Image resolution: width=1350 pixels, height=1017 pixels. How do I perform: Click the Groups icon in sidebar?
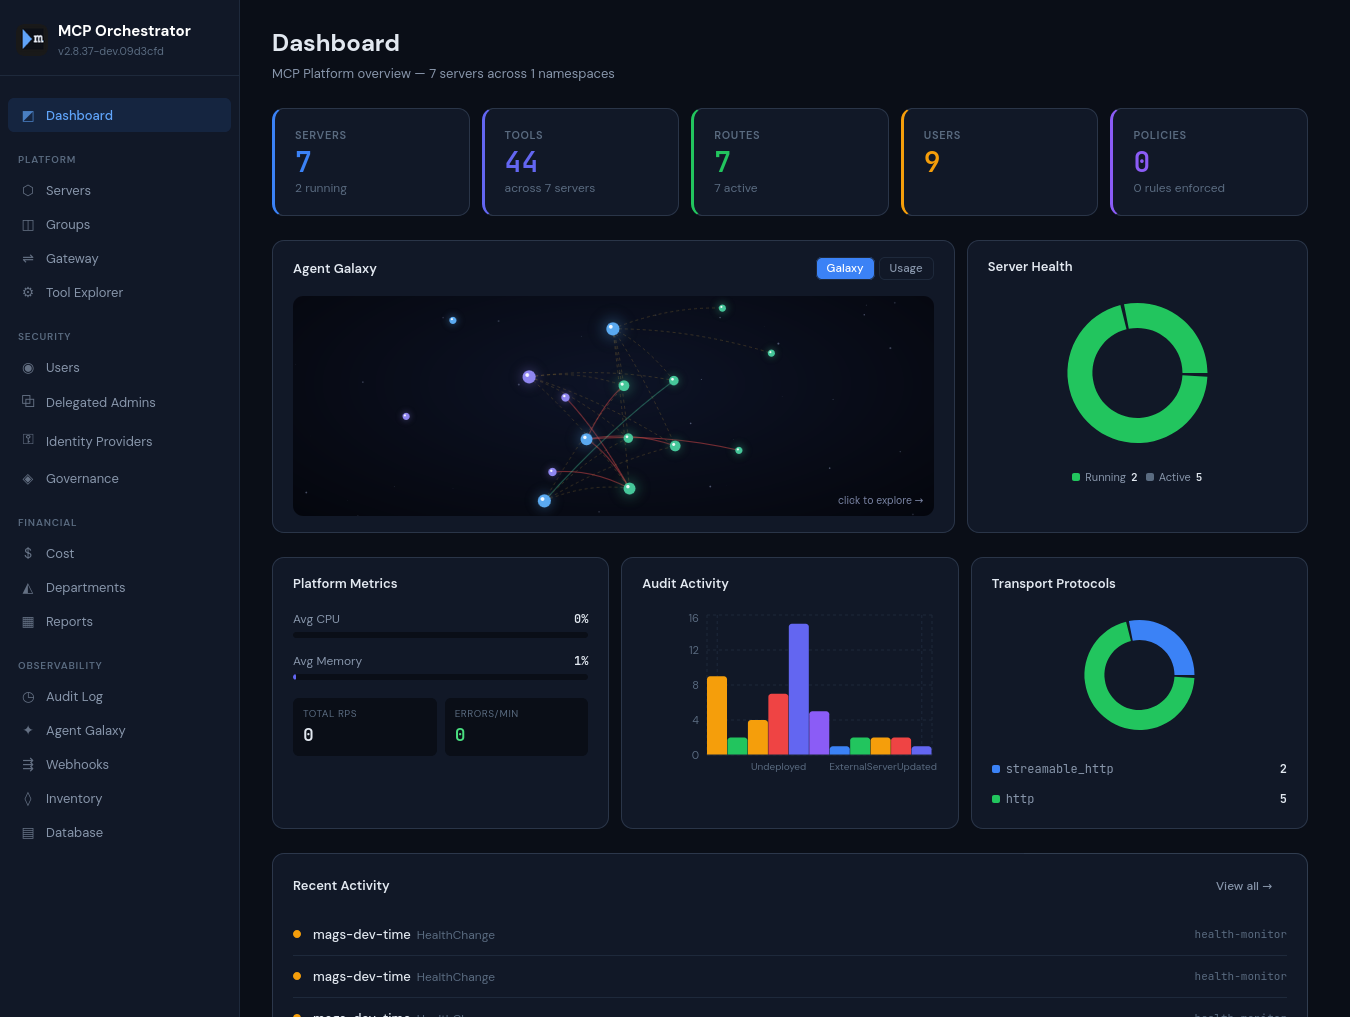[28, 225]
